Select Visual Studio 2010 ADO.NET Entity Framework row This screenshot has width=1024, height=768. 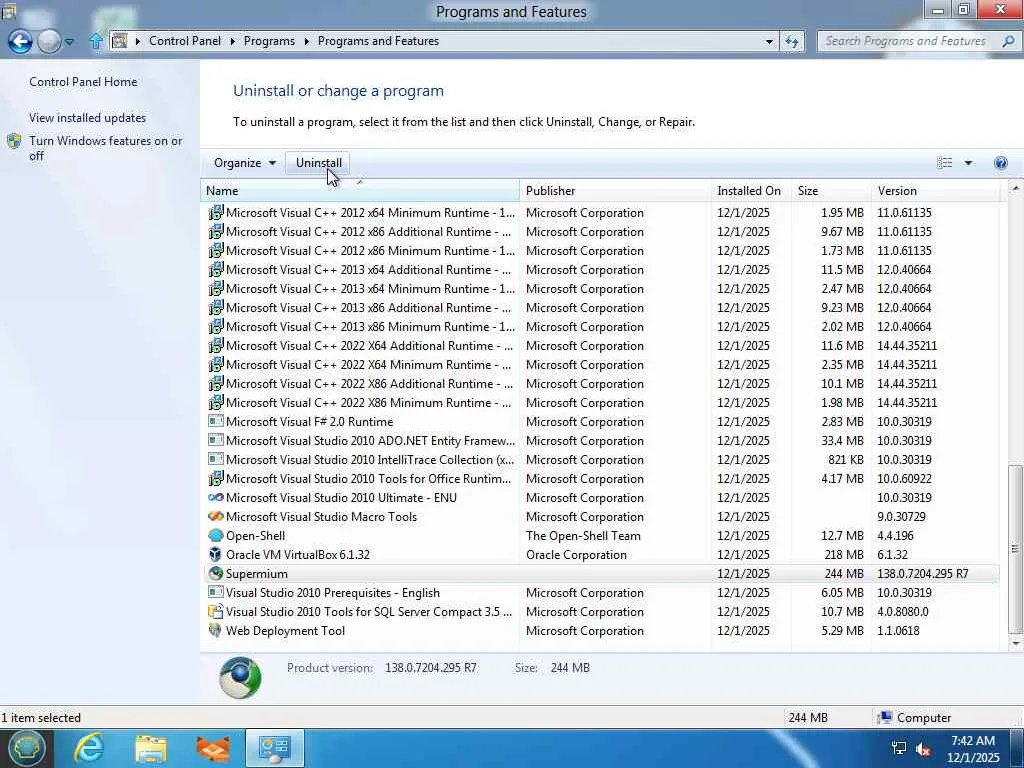click(600, 440)
